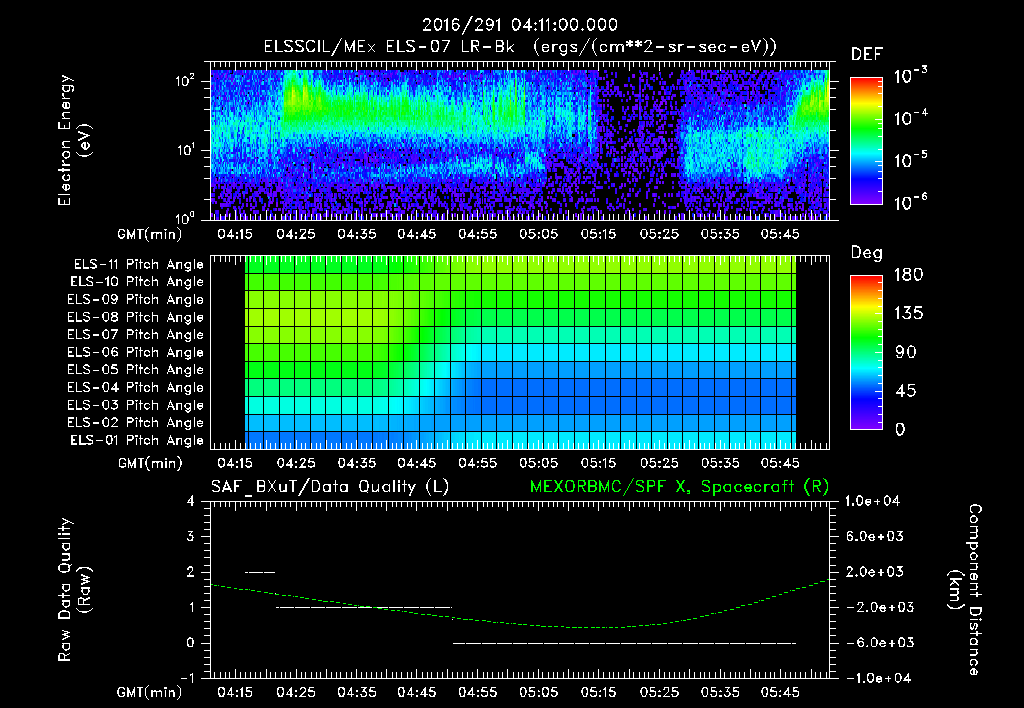Click the ELS-07 Pitch Angle row label
The image size is (1024, 708).
point(135,334)
